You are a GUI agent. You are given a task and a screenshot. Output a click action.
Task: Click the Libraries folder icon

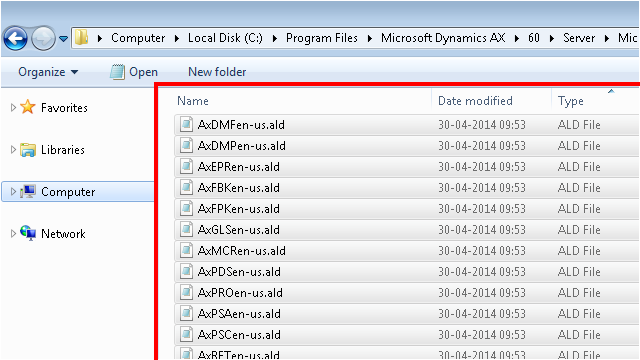28,149
